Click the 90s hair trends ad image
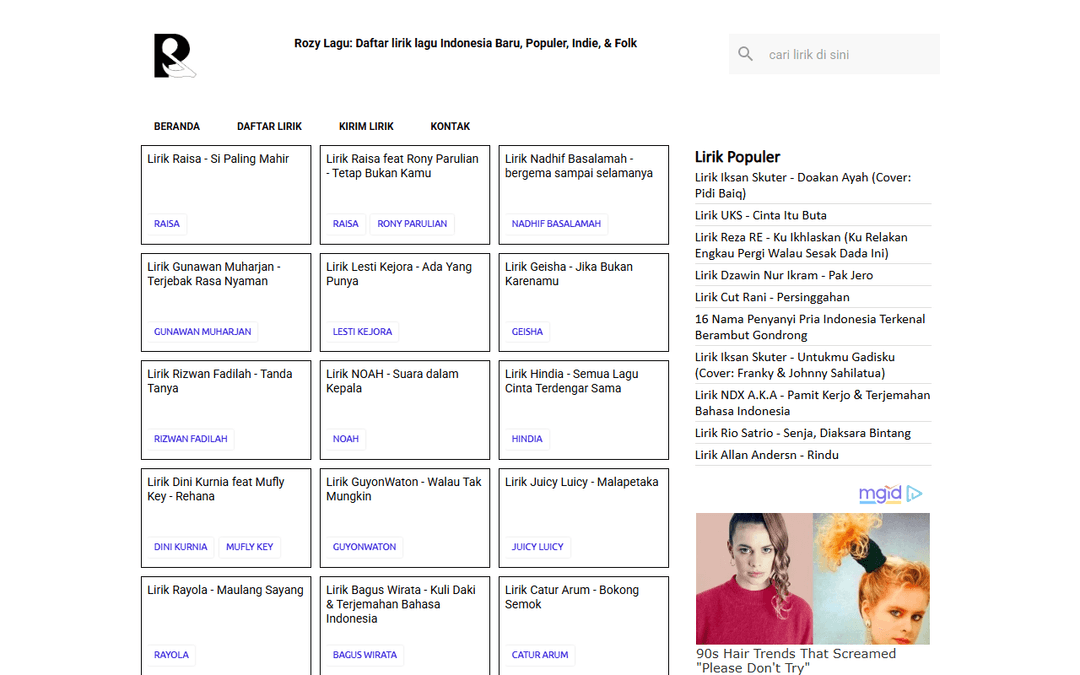 tap(813, 579)
